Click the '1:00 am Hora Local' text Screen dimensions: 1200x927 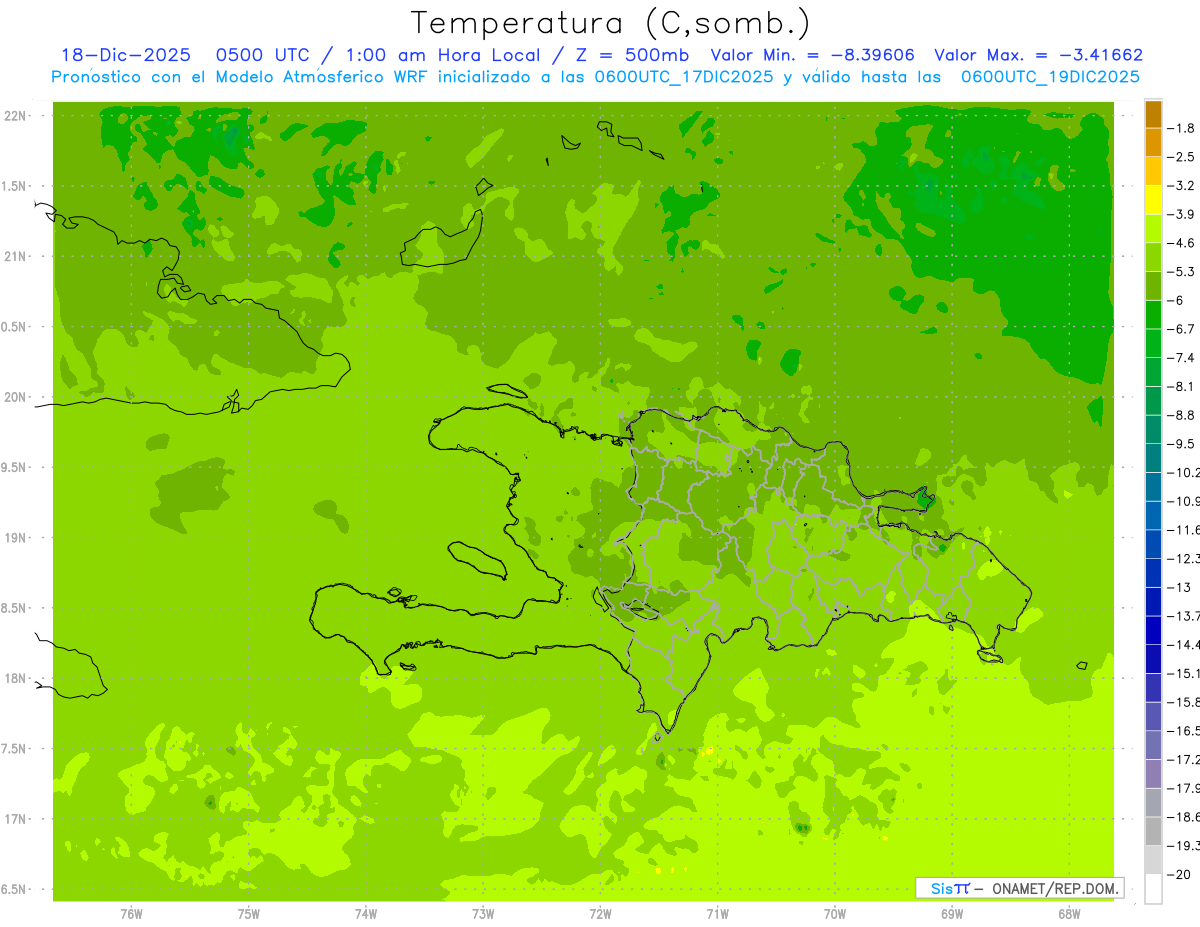445,56
